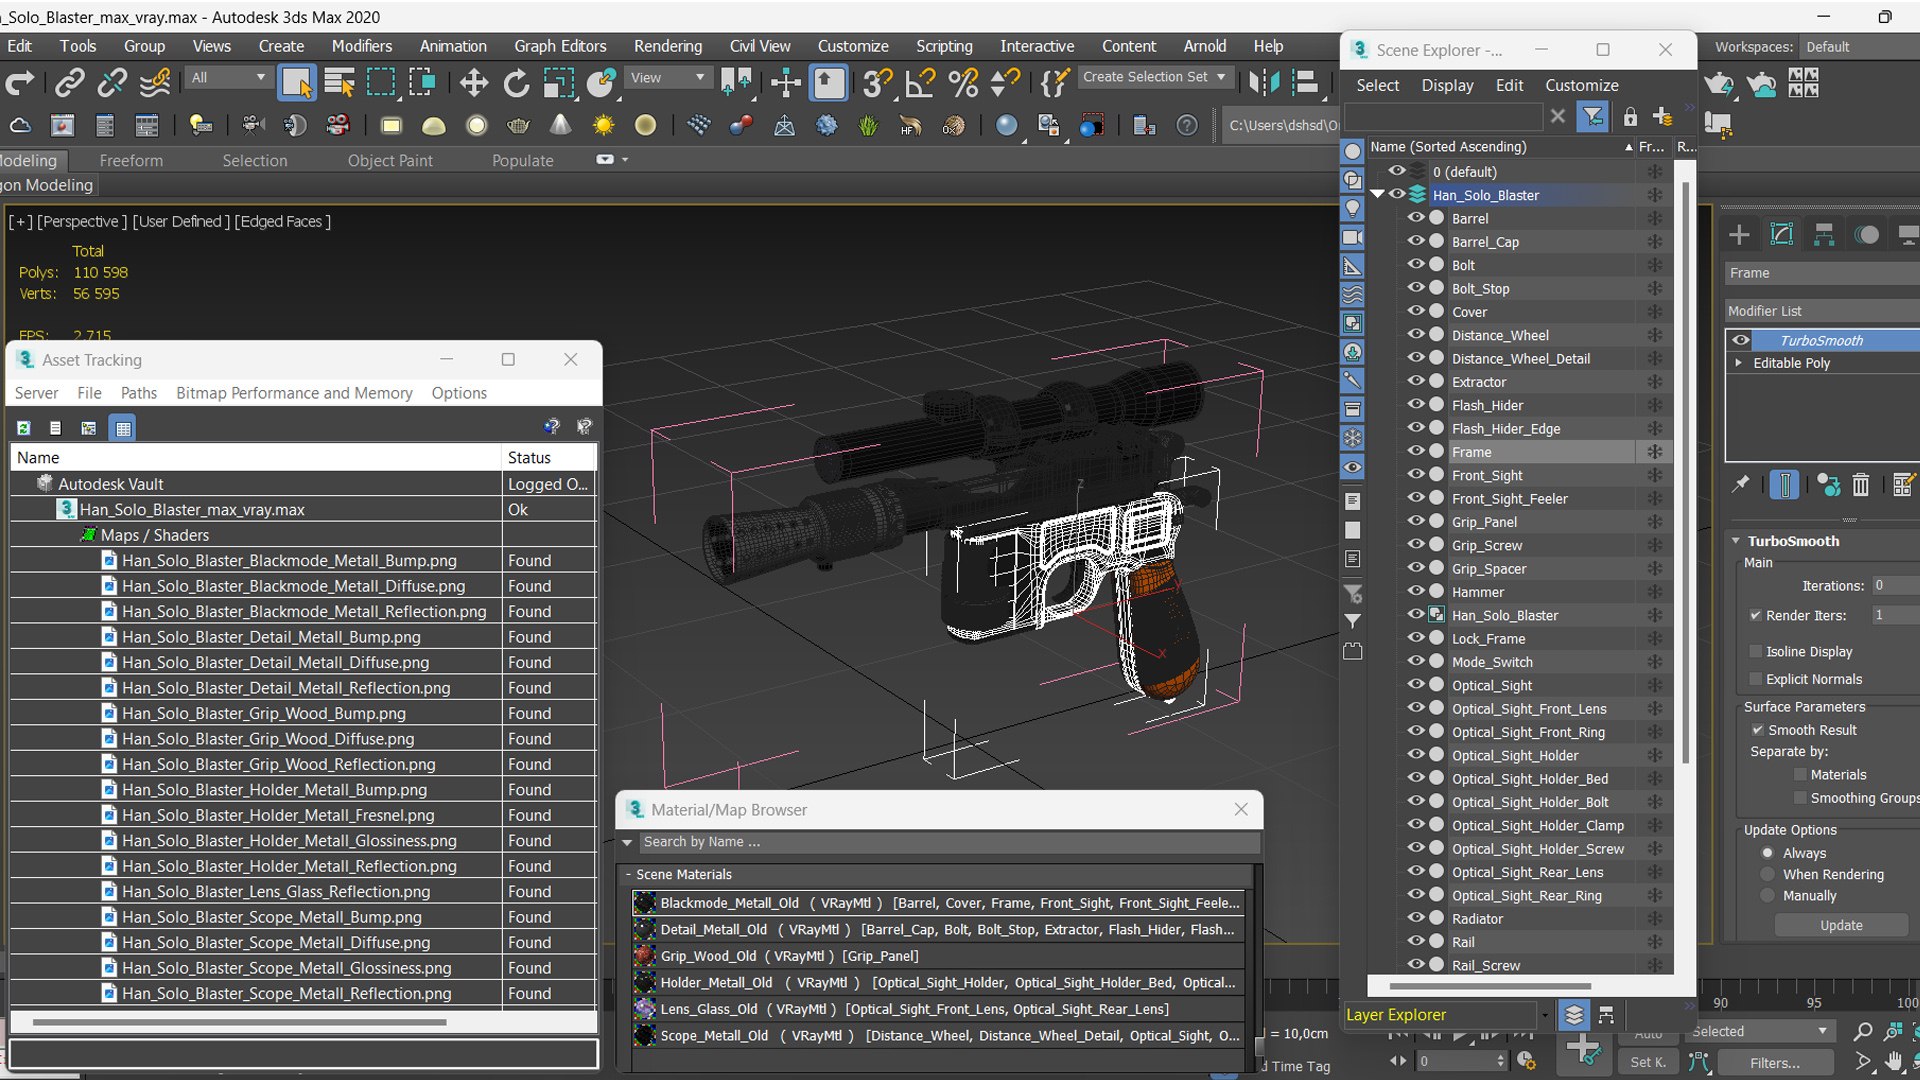
Task: Click table view icon in Asset Tracking
Action: (x=123, y=428)
